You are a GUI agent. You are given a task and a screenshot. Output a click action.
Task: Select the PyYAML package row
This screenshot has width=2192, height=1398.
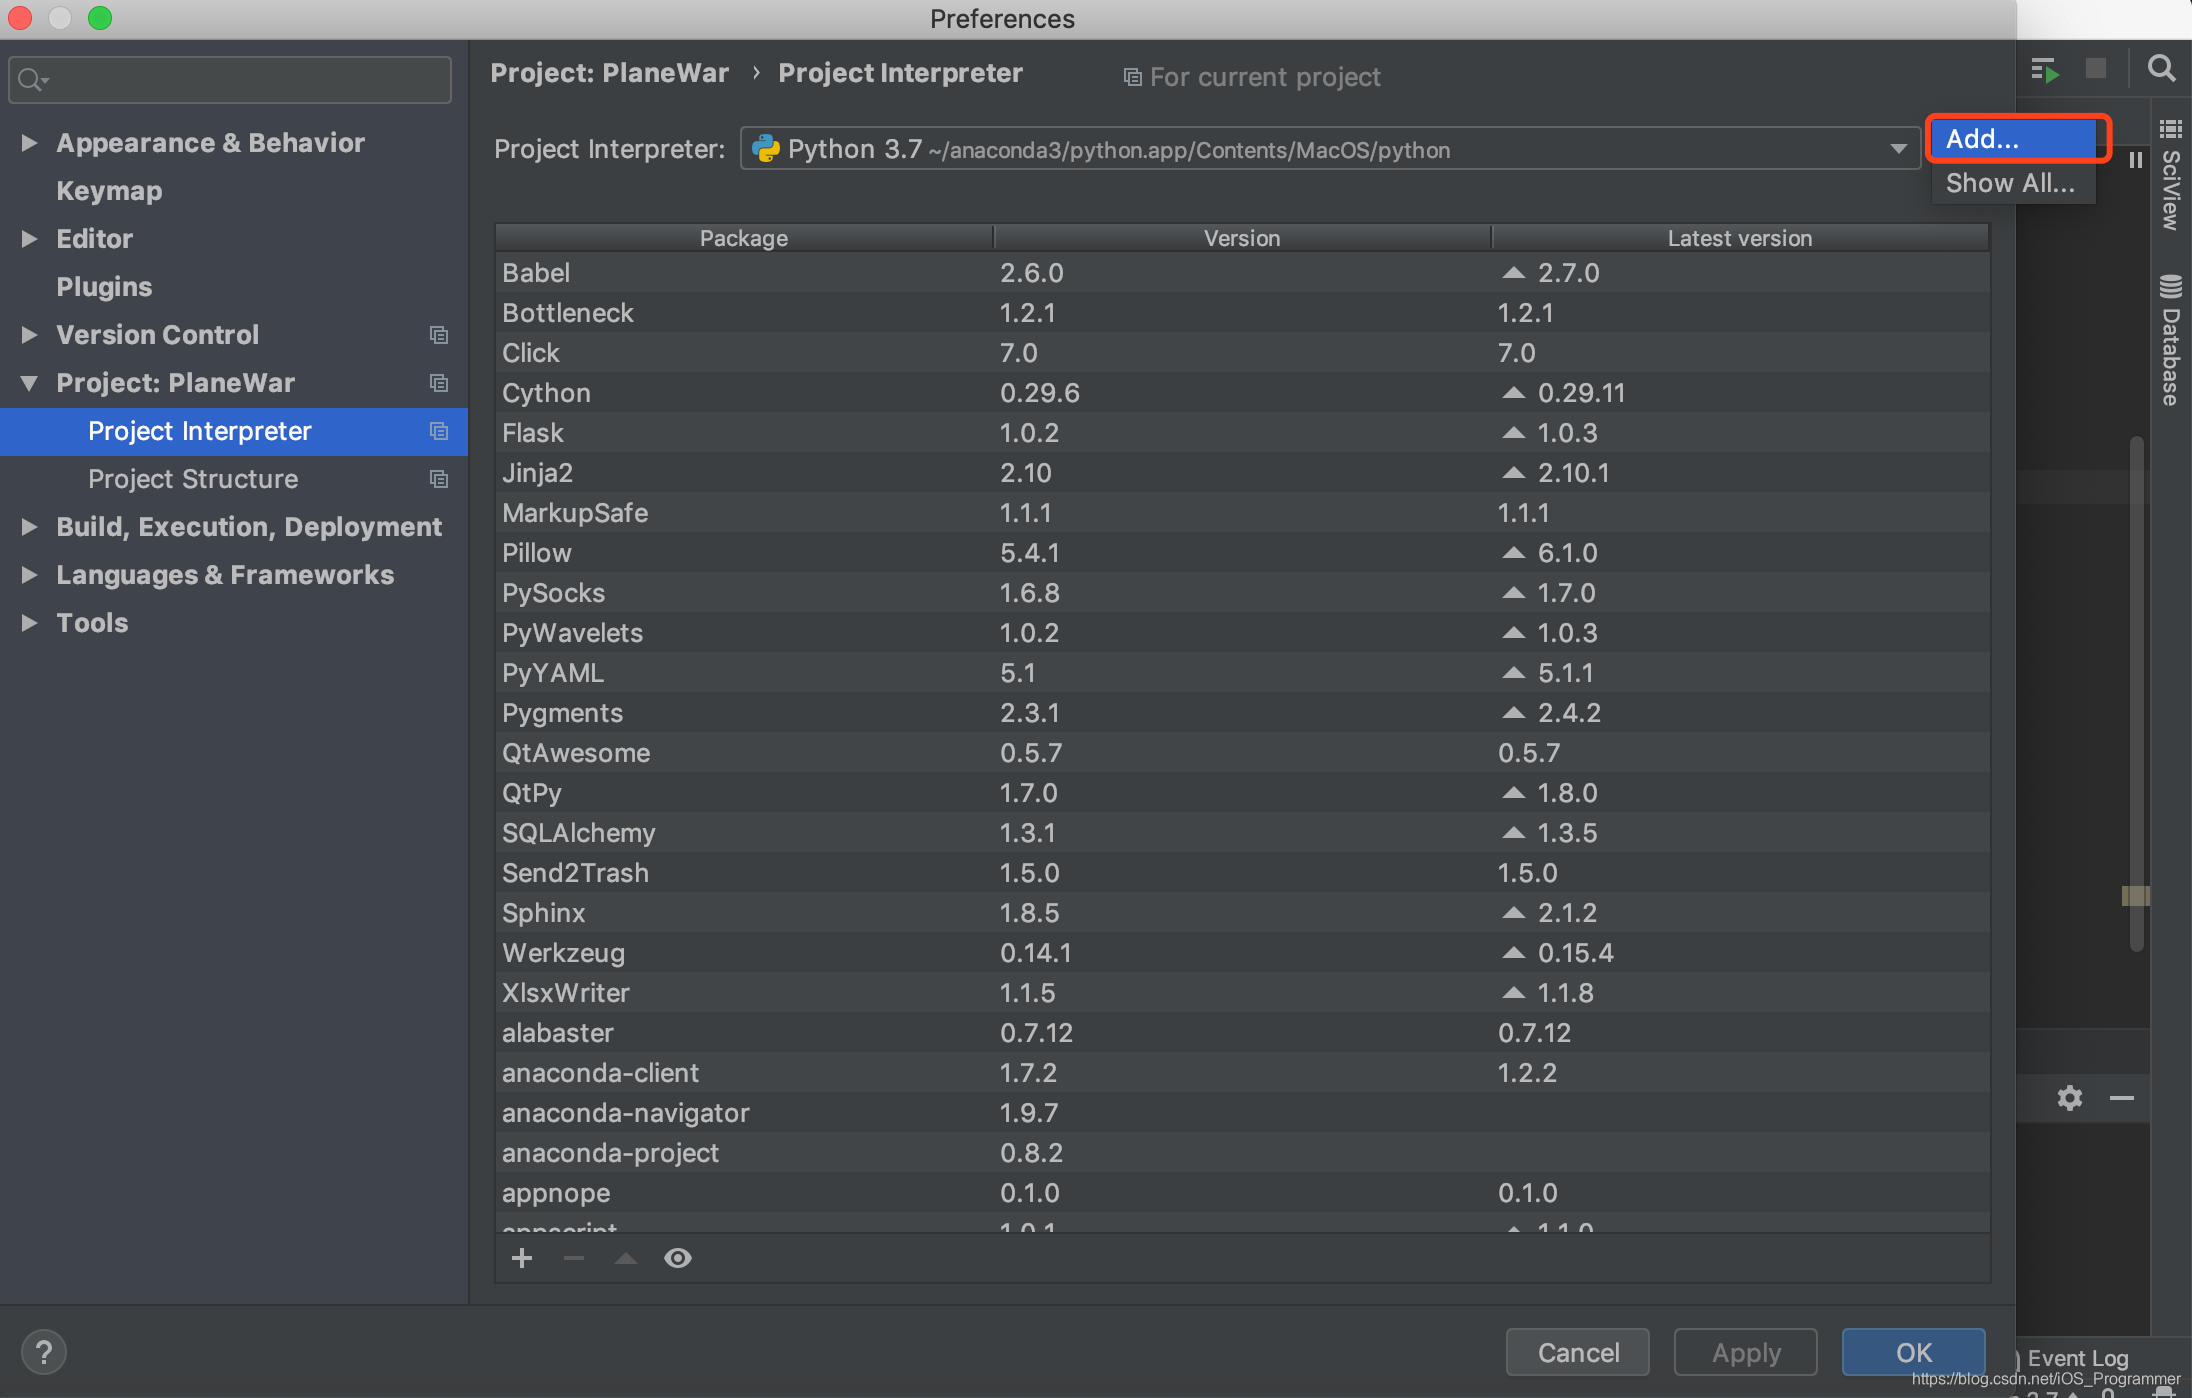(x=1242, y=673)
